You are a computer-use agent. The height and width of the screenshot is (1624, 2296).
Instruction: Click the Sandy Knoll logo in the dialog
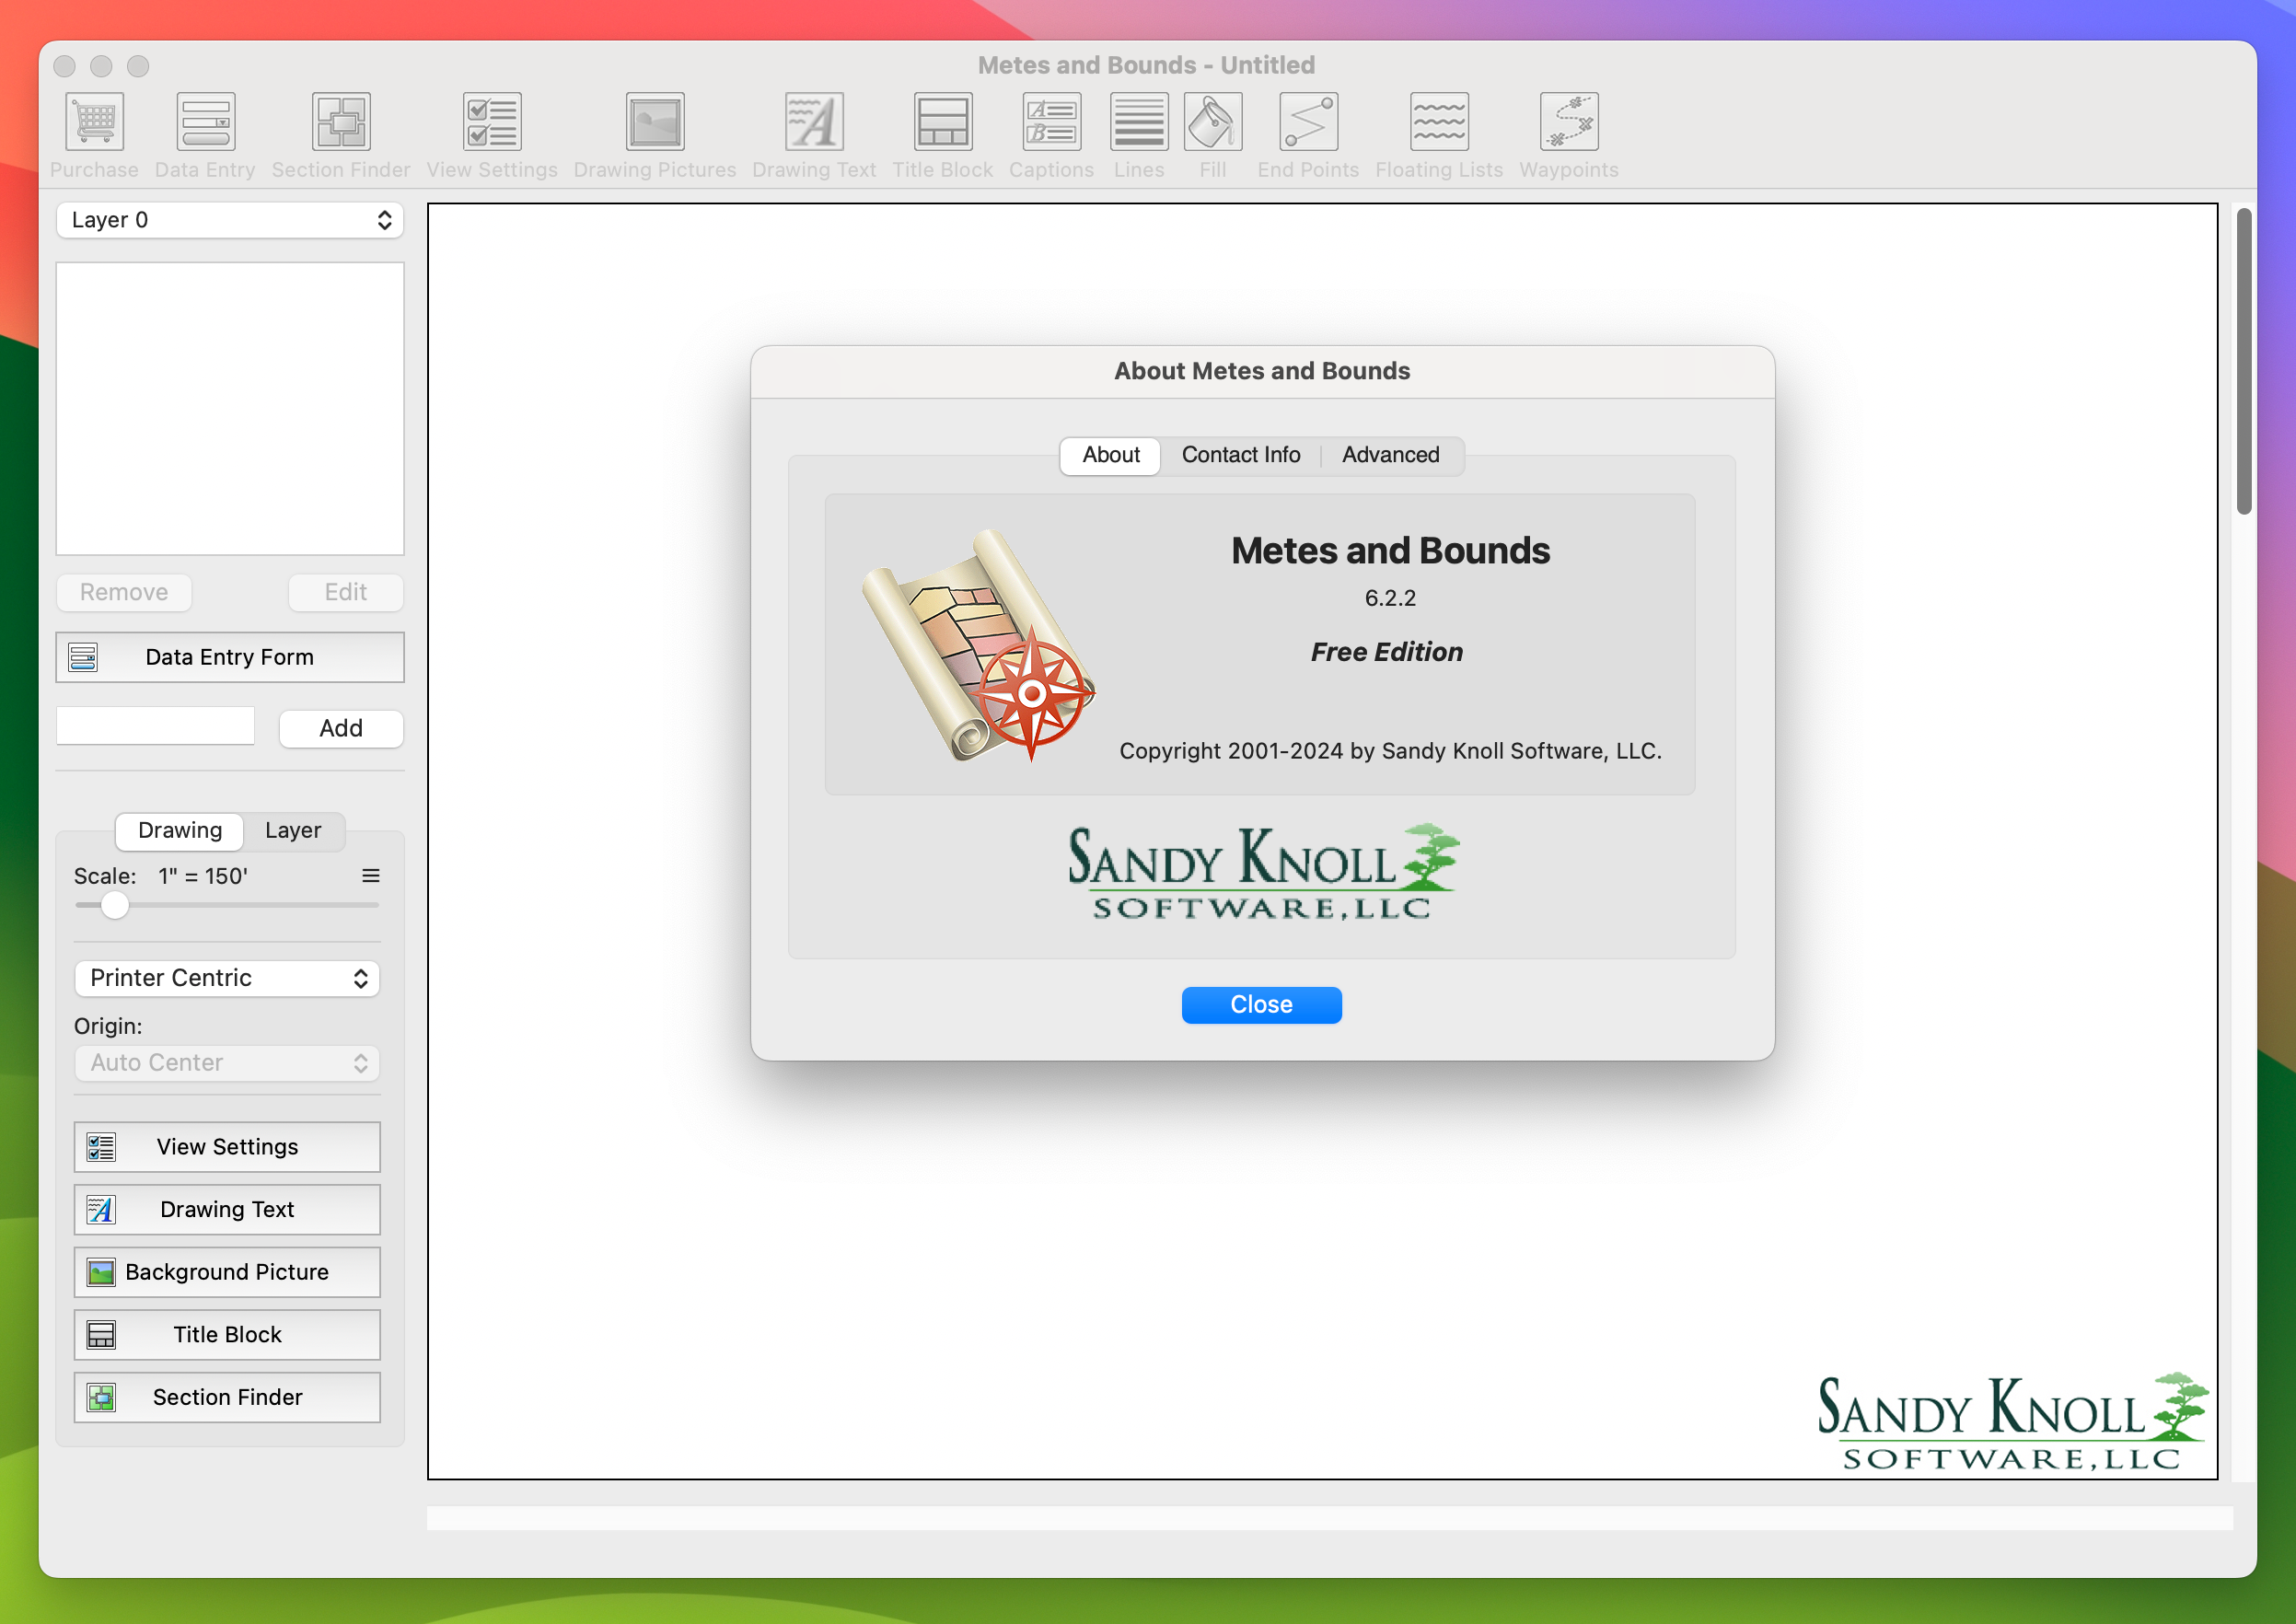pyautogui.click(x=1262, y=872)
